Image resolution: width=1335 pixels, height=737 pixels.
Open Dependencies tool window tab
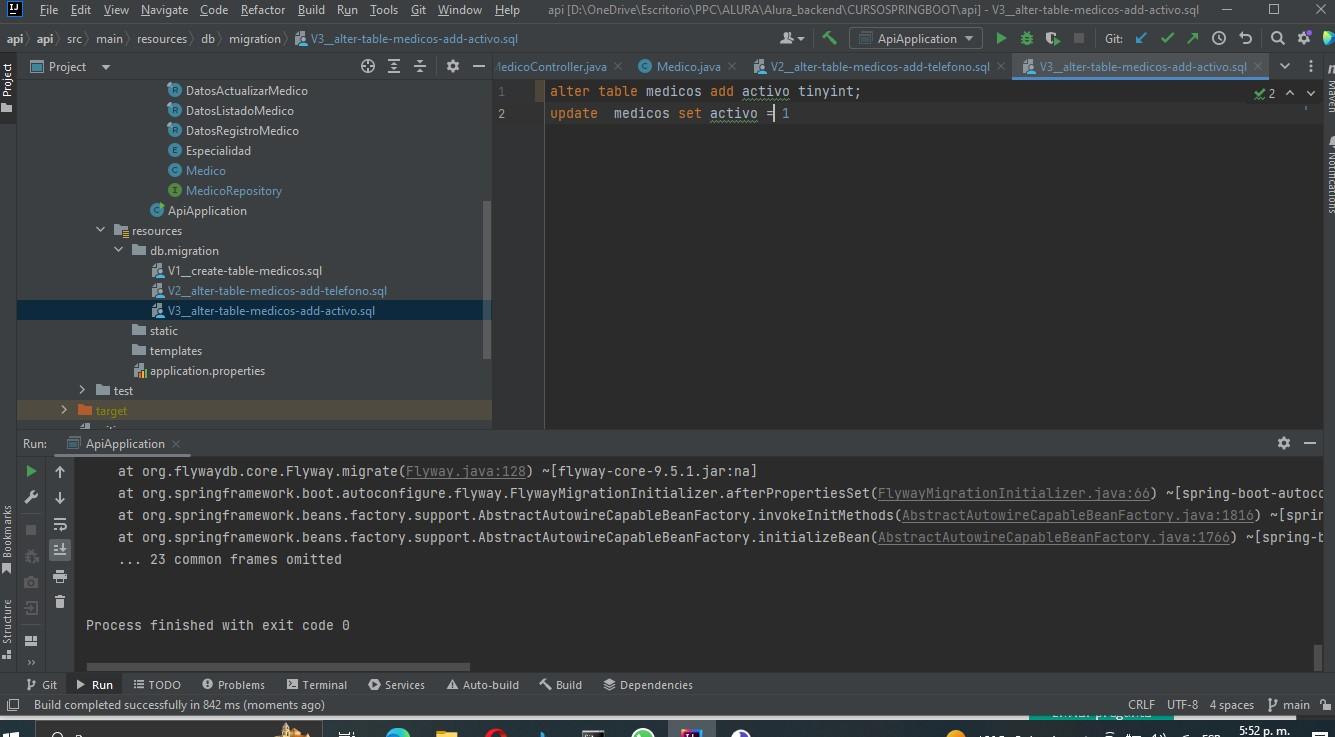[648, 685]
